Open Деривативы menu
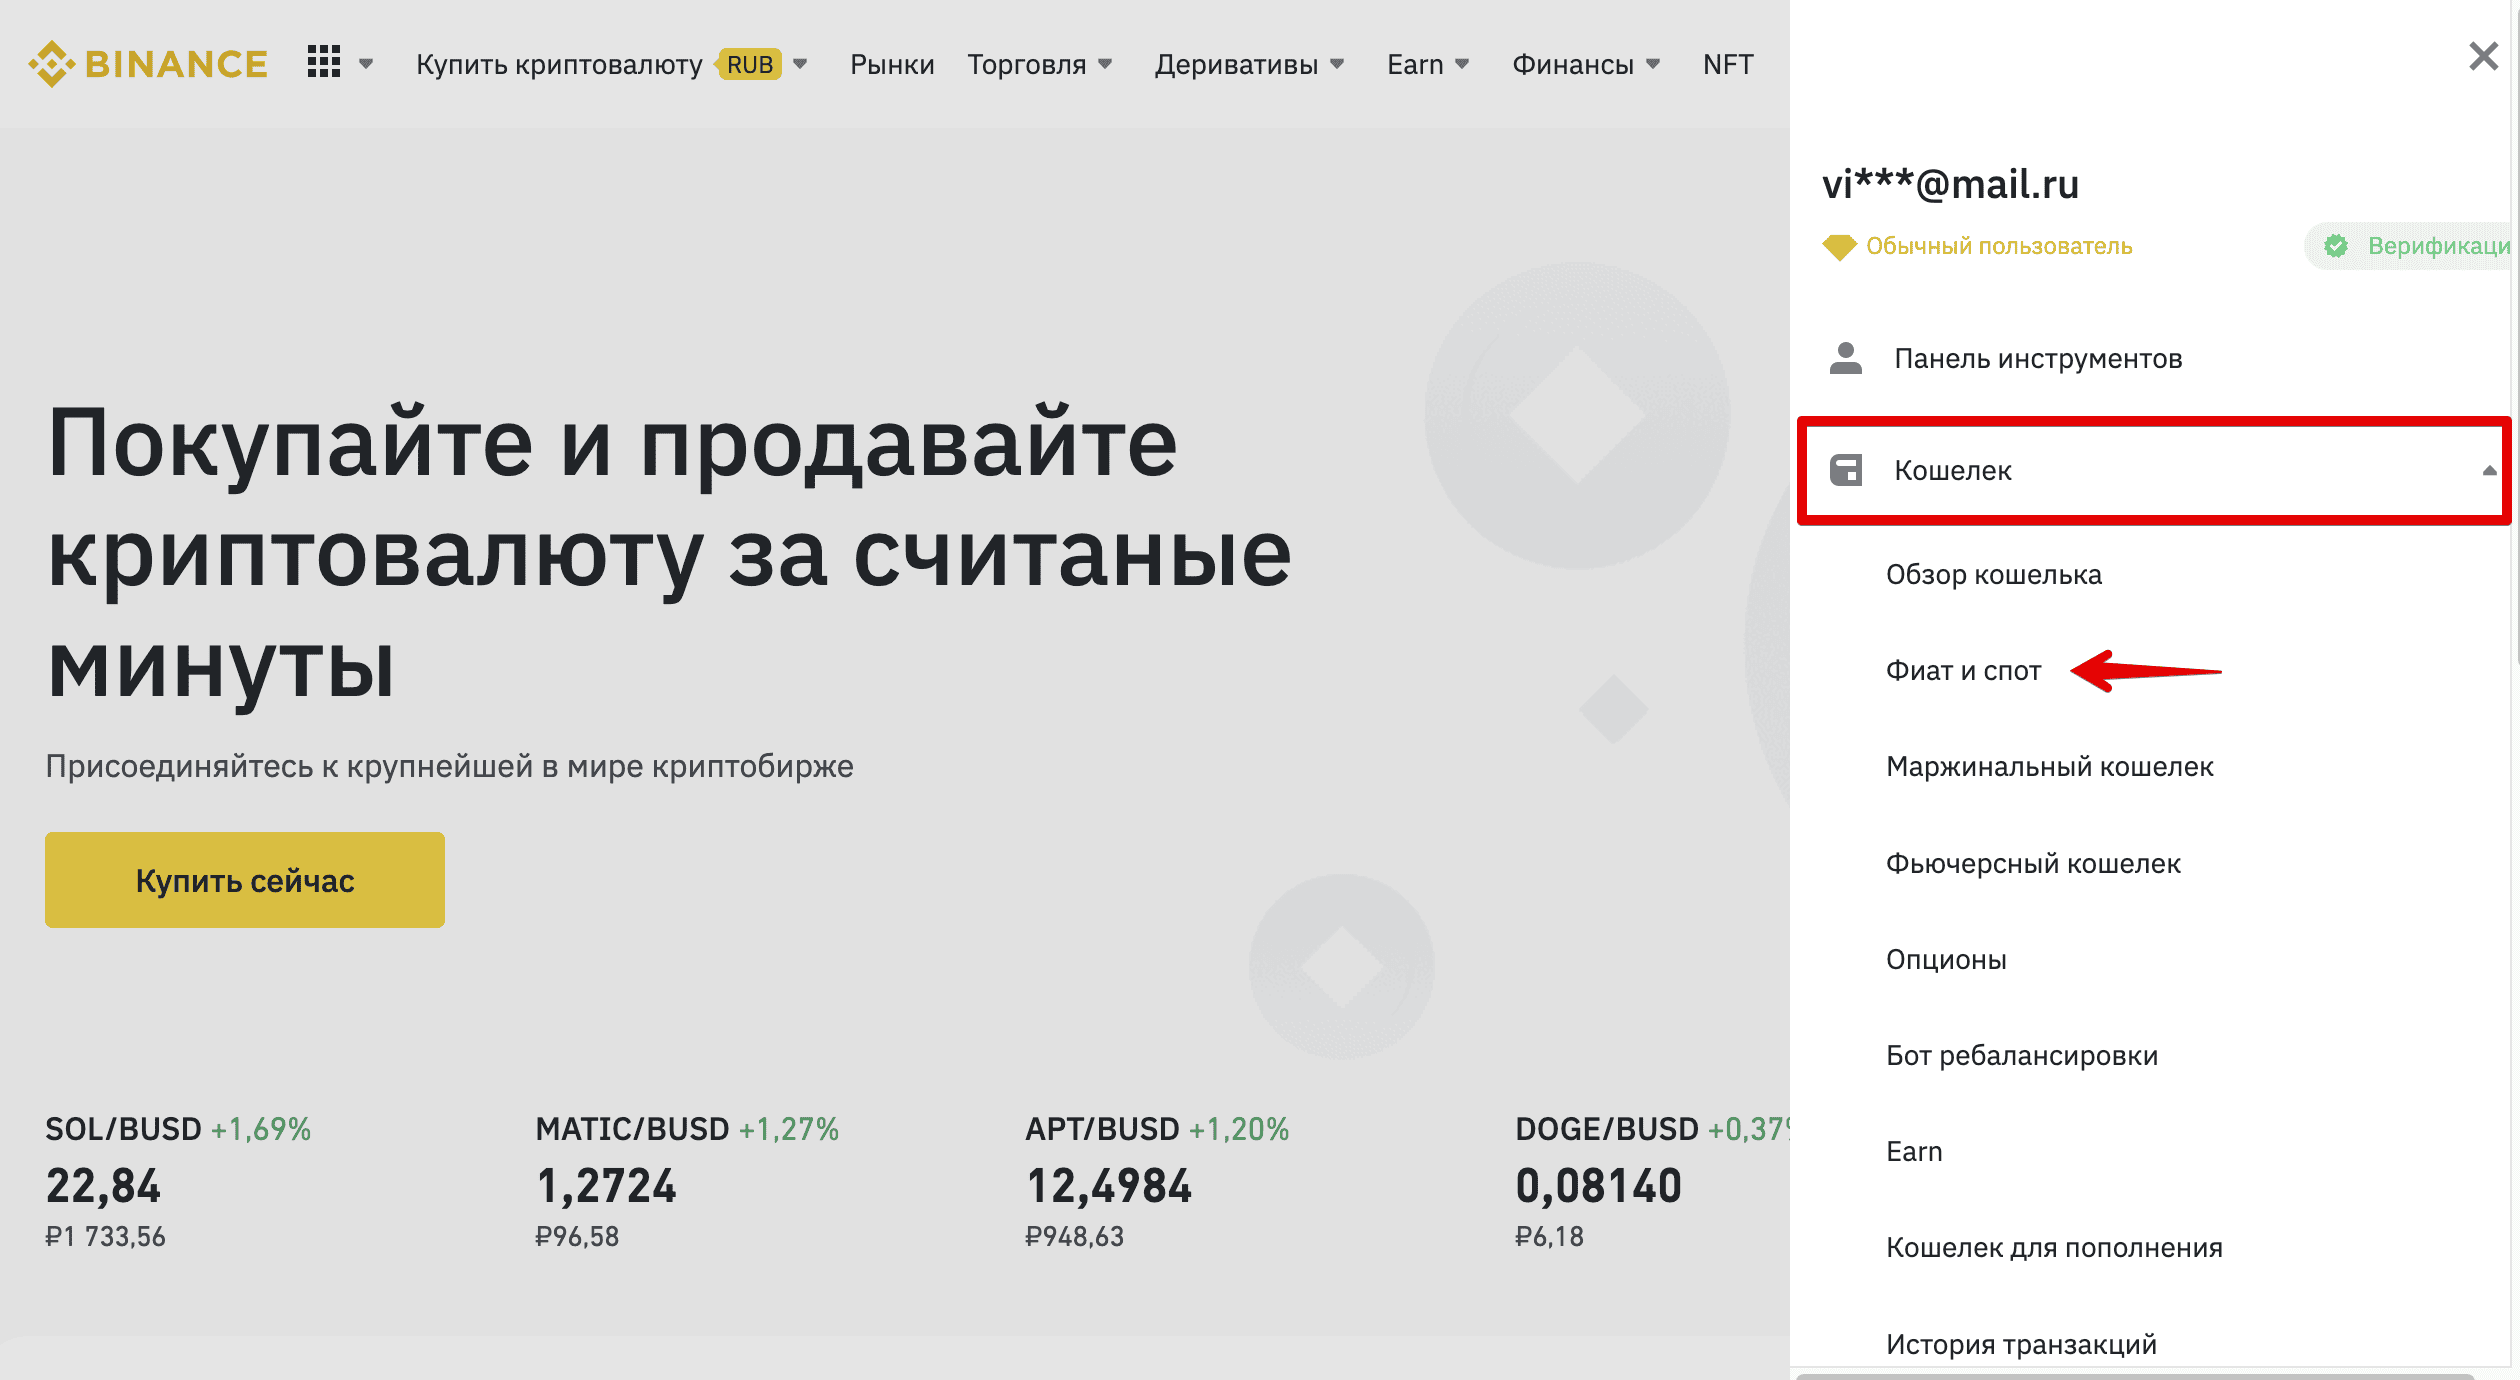 pos(1236,64)
